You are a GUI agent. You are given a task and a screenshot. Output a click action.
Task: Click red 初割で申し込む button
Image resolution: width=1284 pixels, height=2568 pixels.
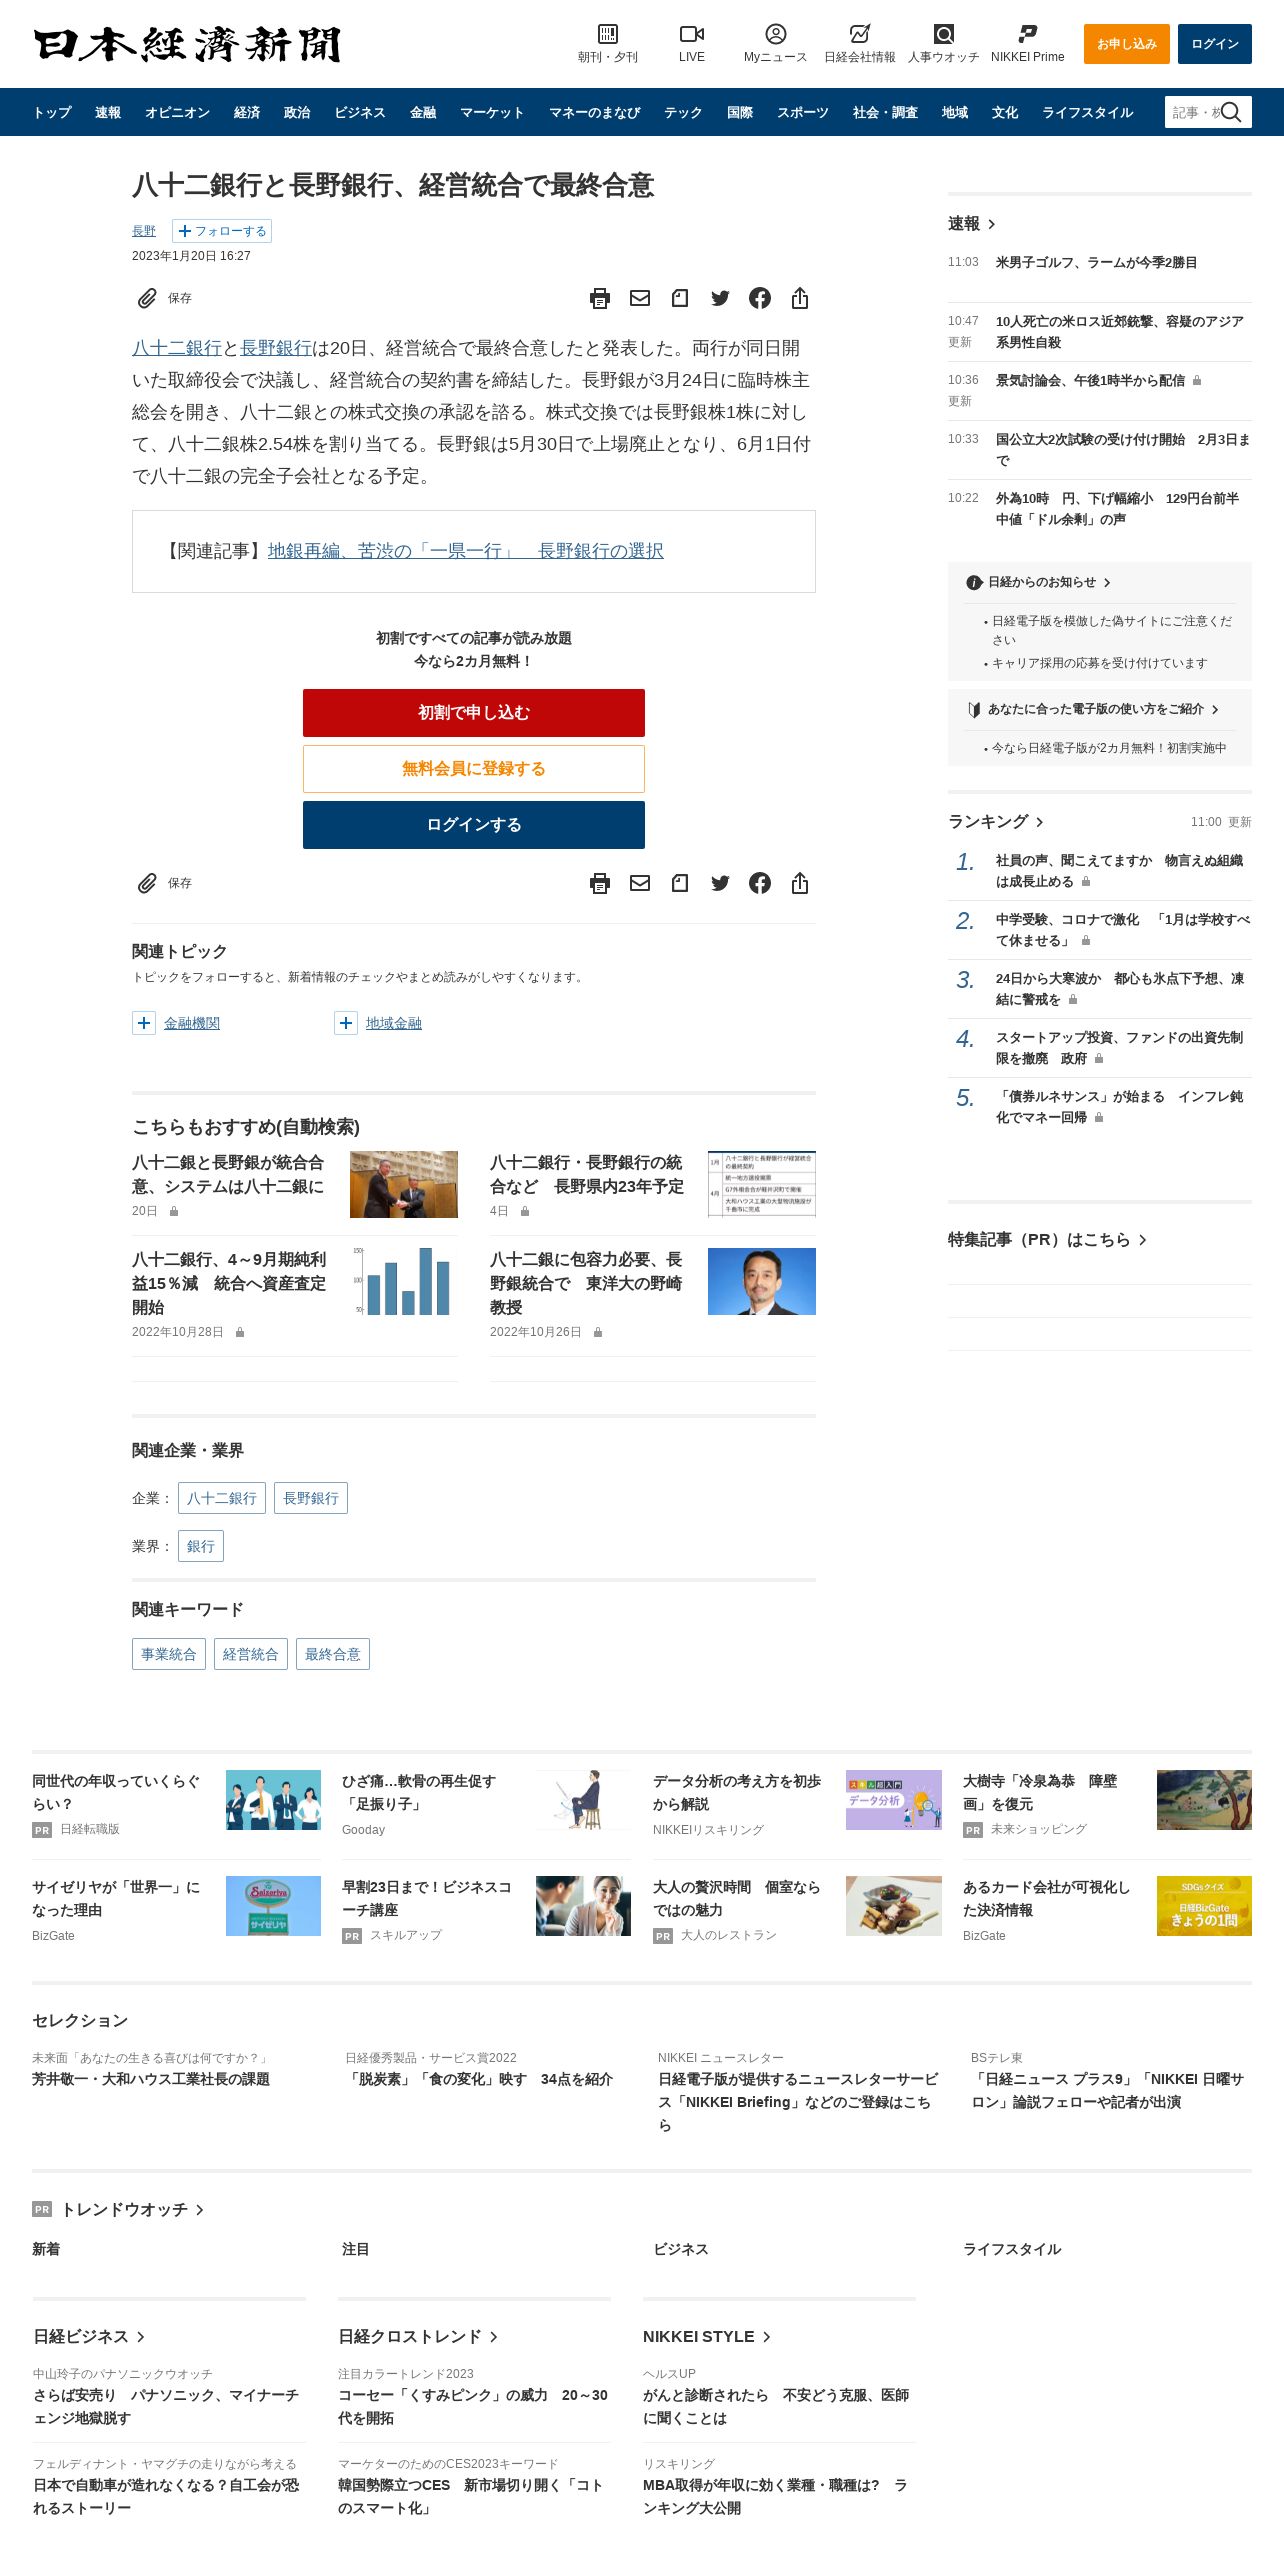pyautogui.click(x=474, y=713)
